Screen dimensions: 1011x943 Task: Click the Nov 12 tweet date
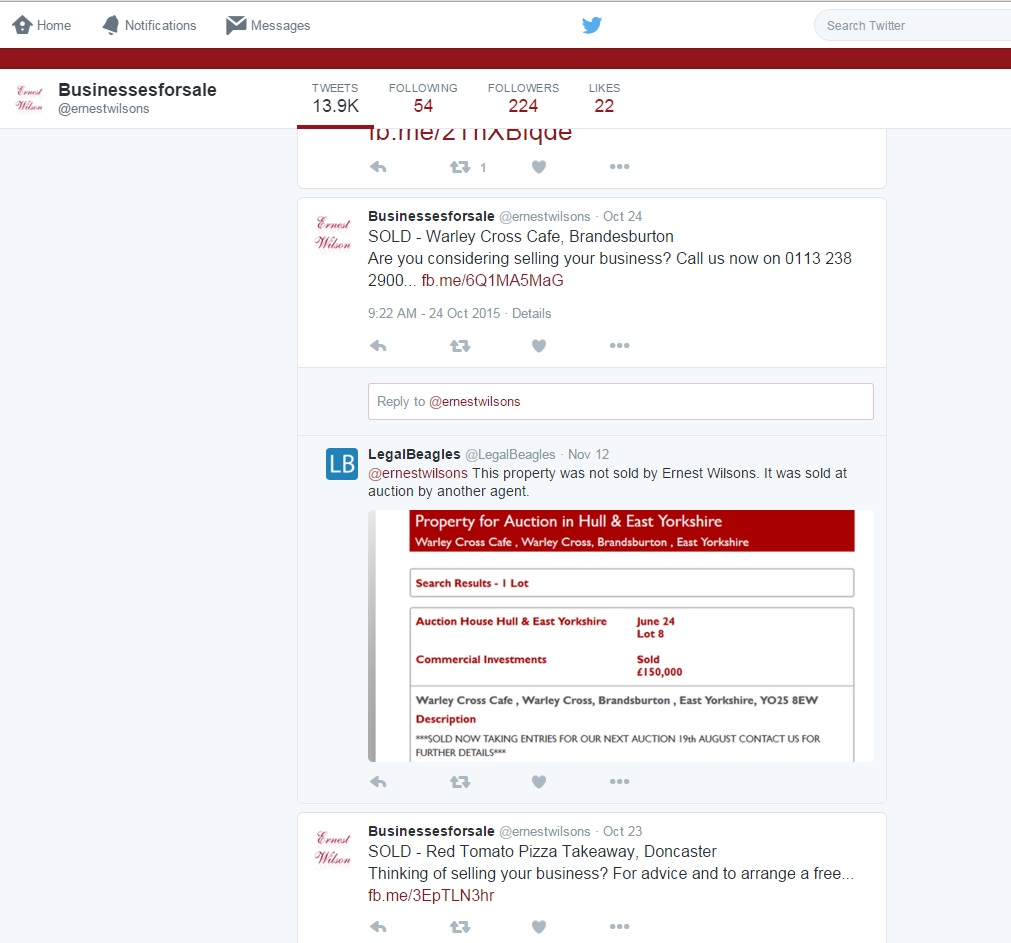588,454
